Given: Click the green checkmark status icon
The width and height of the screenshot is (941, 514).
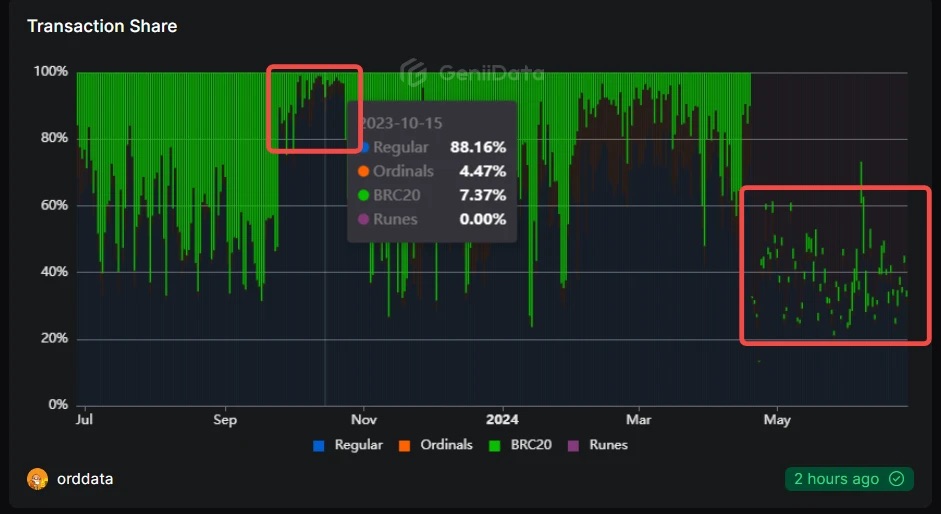Looking at the screenshot, I should click(x=896, y=479).
